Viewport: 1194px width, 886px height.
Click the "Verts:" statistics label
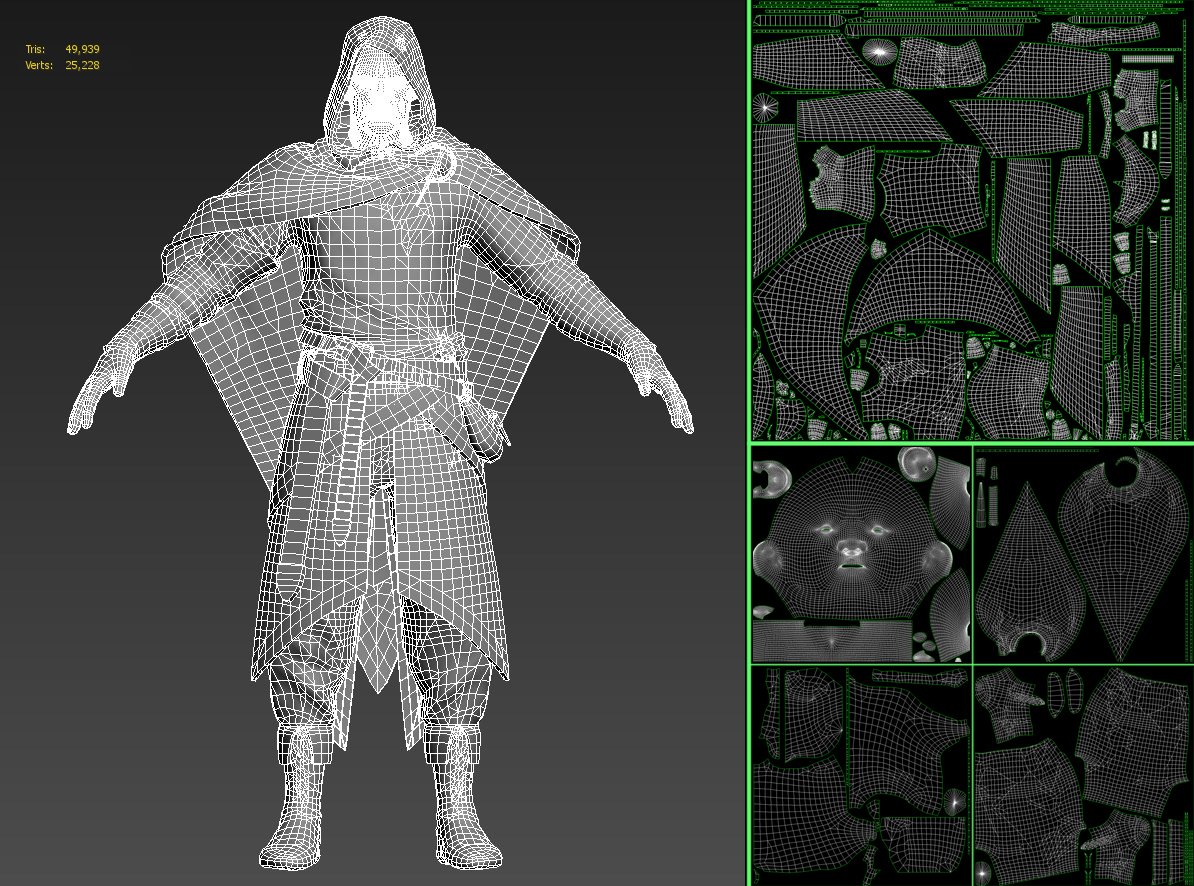[39, 65]
